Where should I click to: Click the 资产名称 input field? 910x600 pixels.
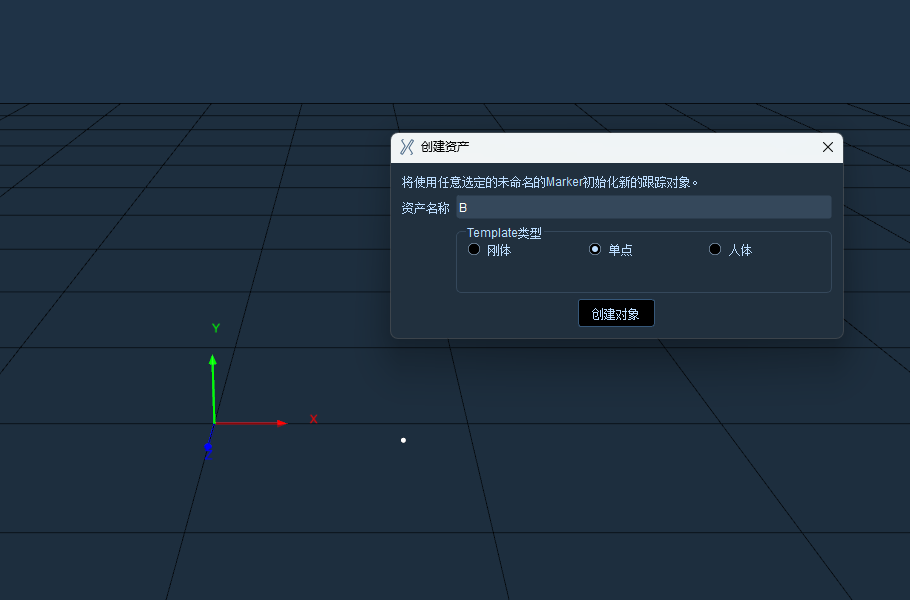pyautogui.click(x=644, y=207)
